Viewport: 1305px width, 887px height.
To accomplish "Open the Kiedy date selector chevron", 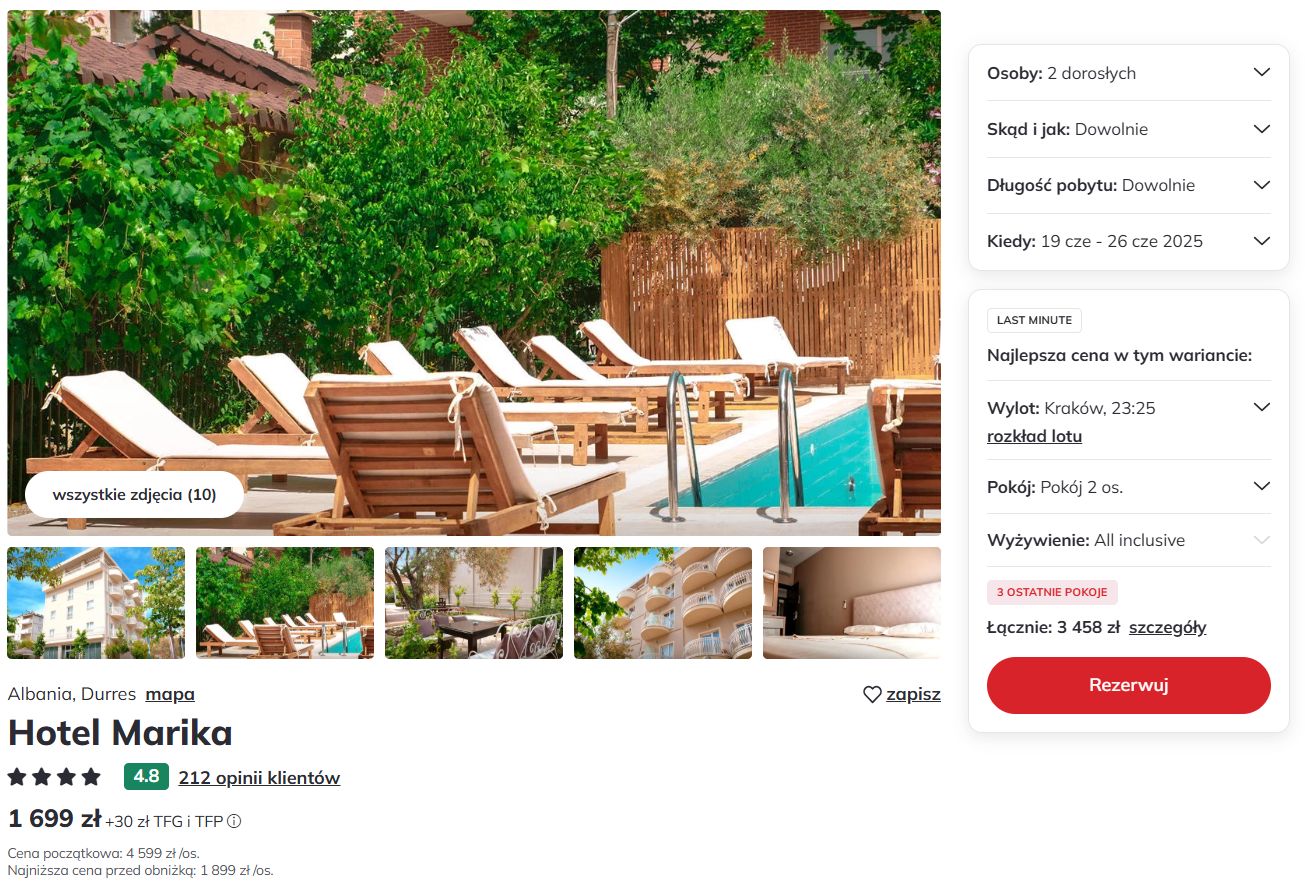I will [1262, 241].
